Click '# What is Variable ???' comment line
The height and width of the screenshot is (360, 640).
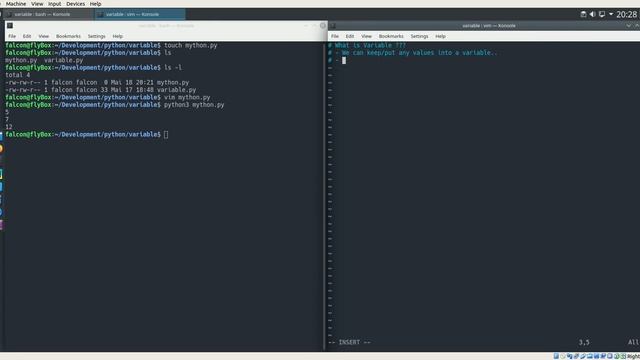point(367,45)
